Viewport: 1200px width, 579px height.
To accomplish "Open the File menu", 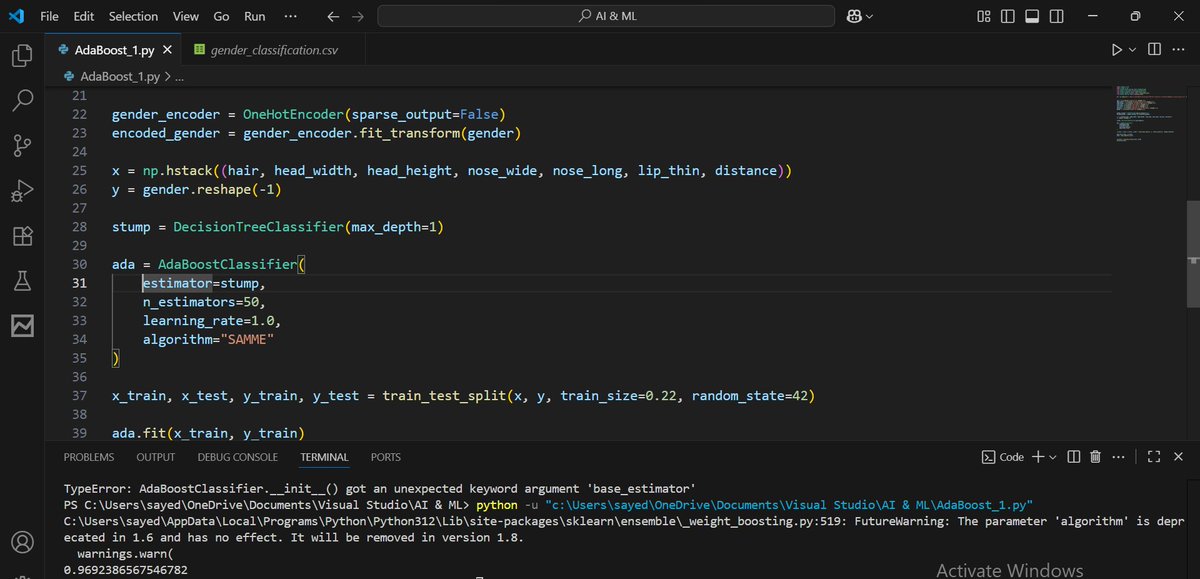I will (x=50, y=16).
